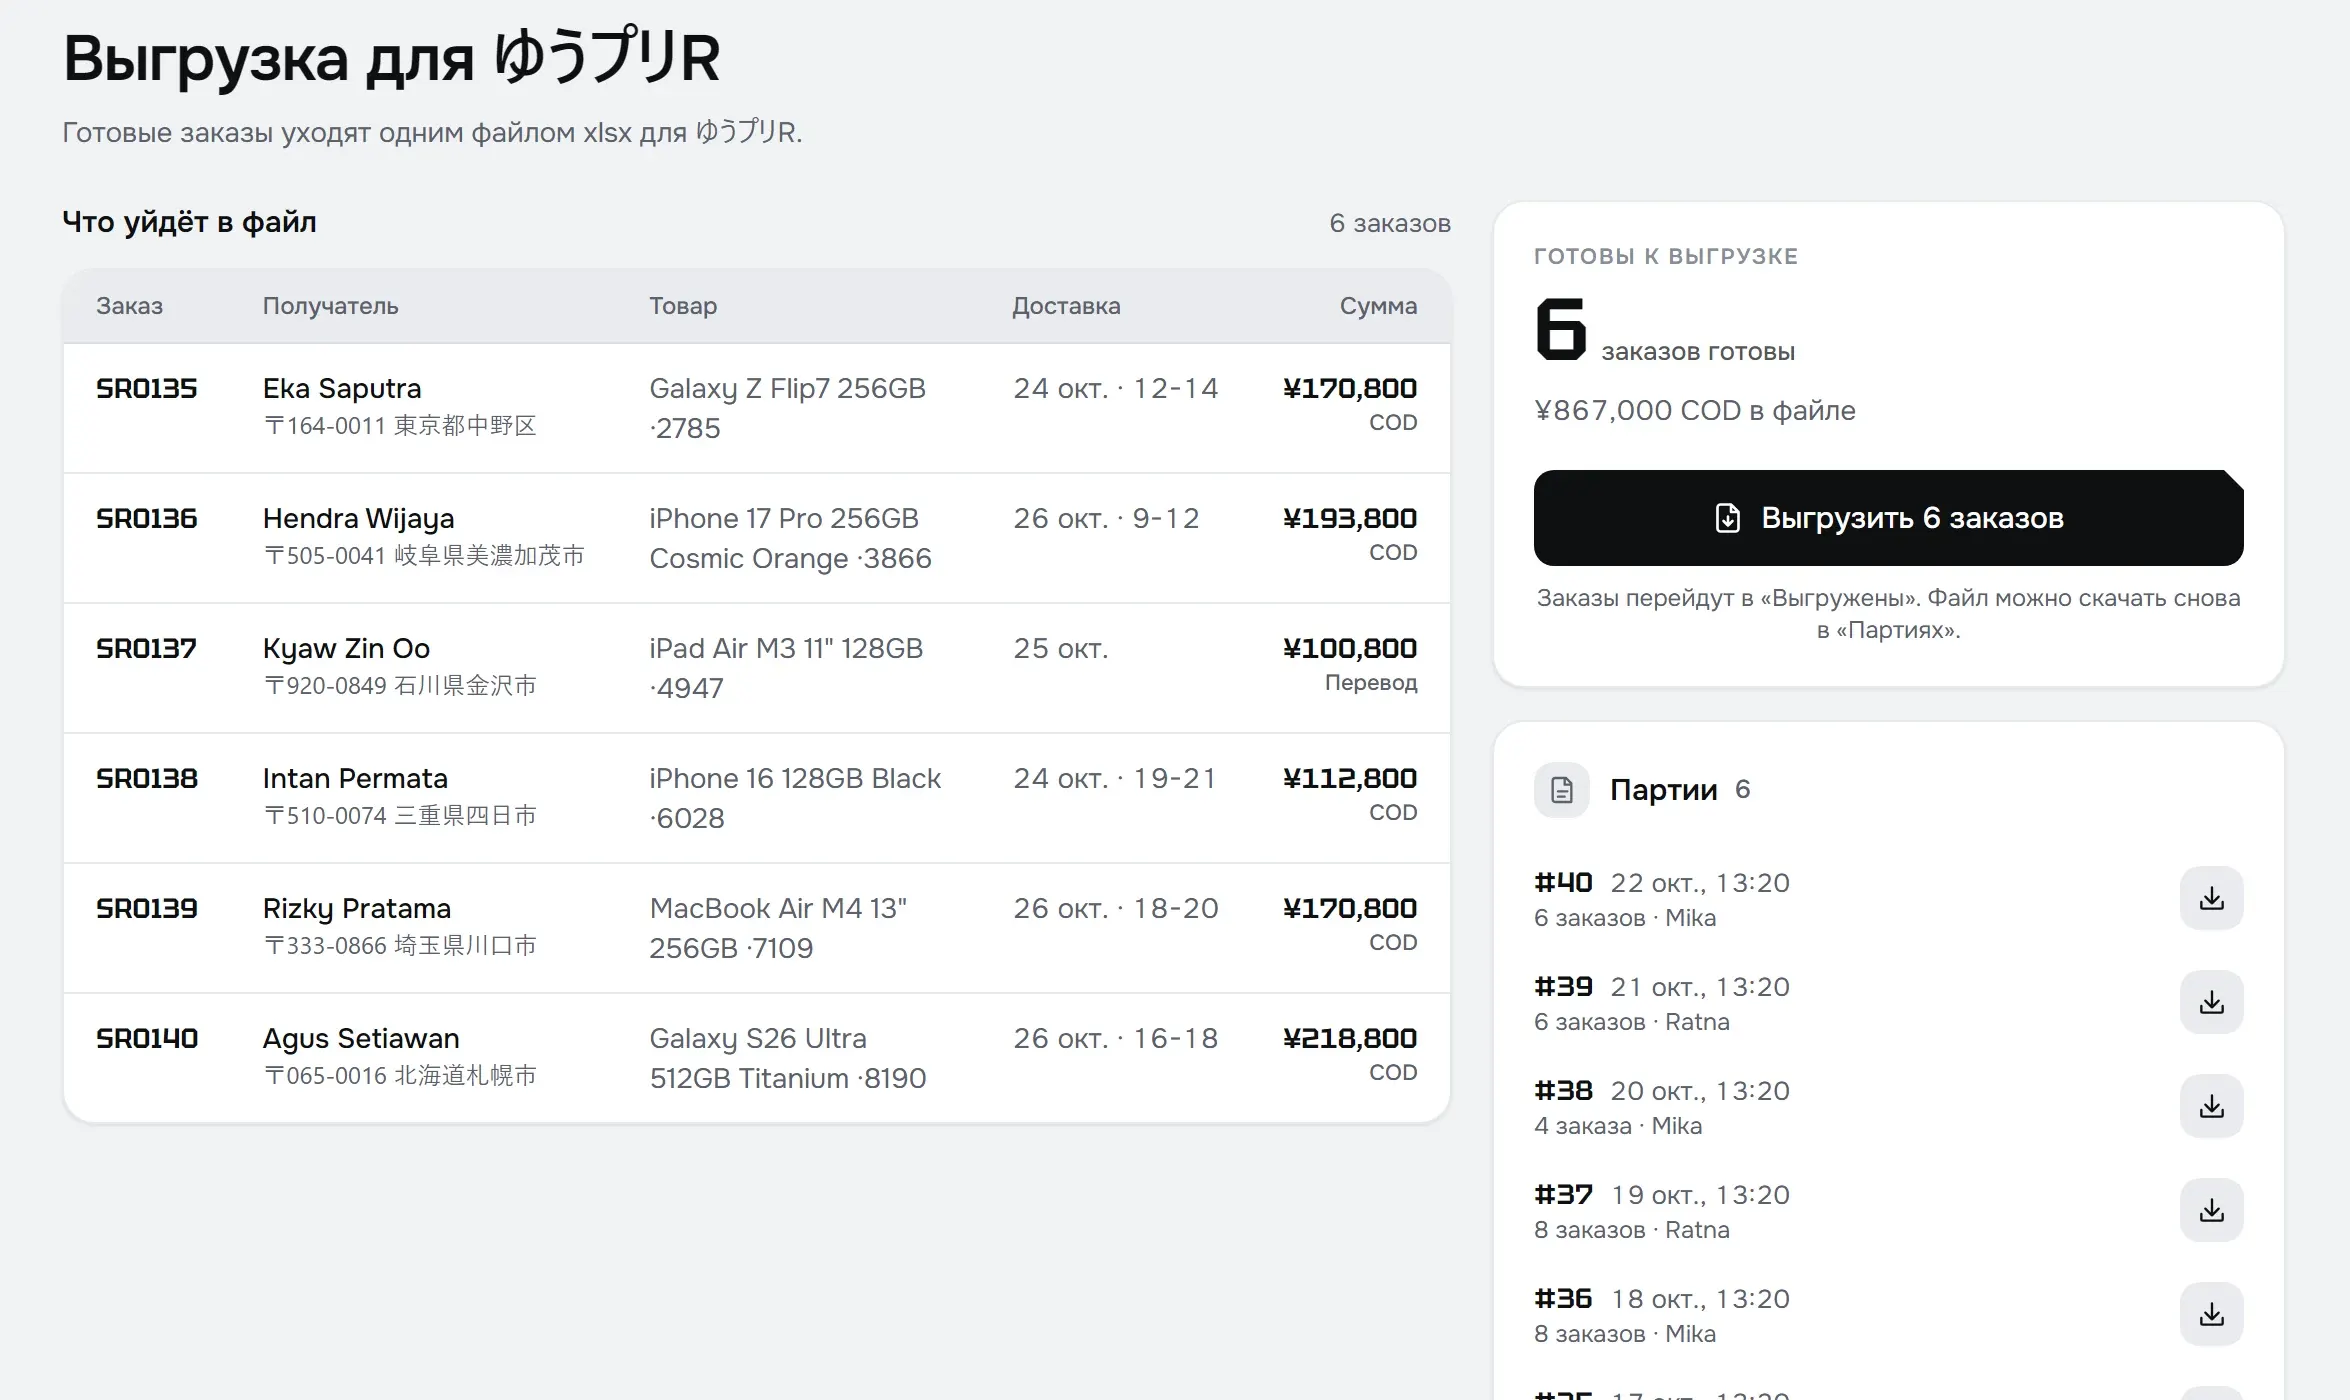Click the ¥100,800 Перевод amount
This screenshot has width=2350, height=1400.
pos(1350,665)
